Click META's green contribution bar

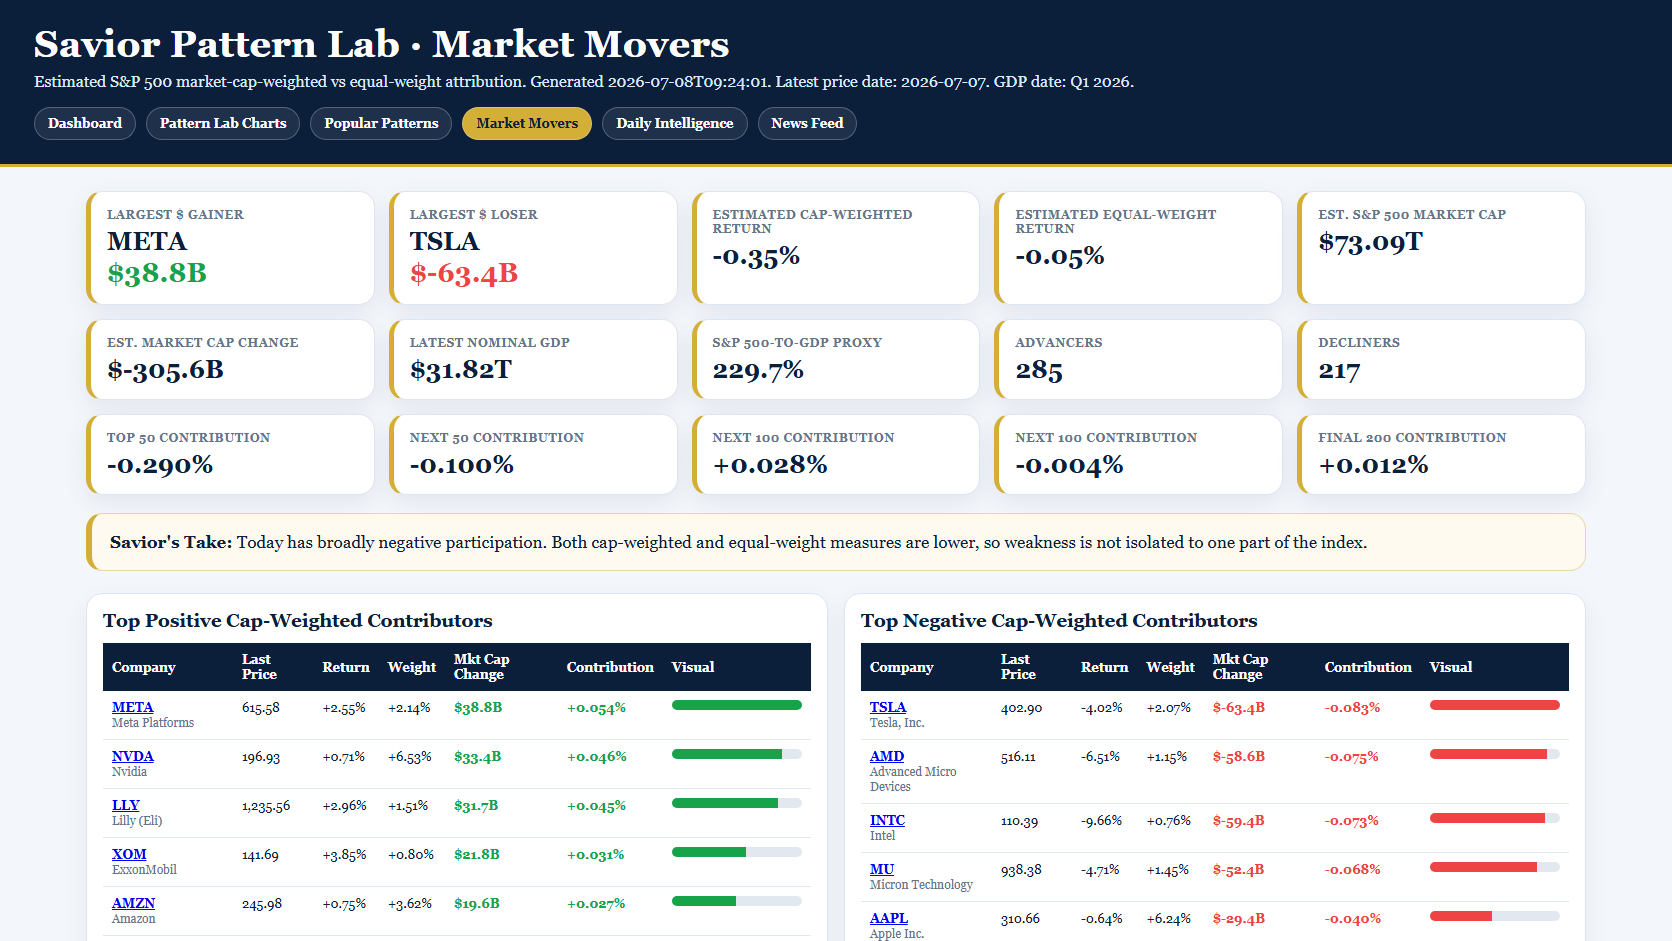click(737, 705)
